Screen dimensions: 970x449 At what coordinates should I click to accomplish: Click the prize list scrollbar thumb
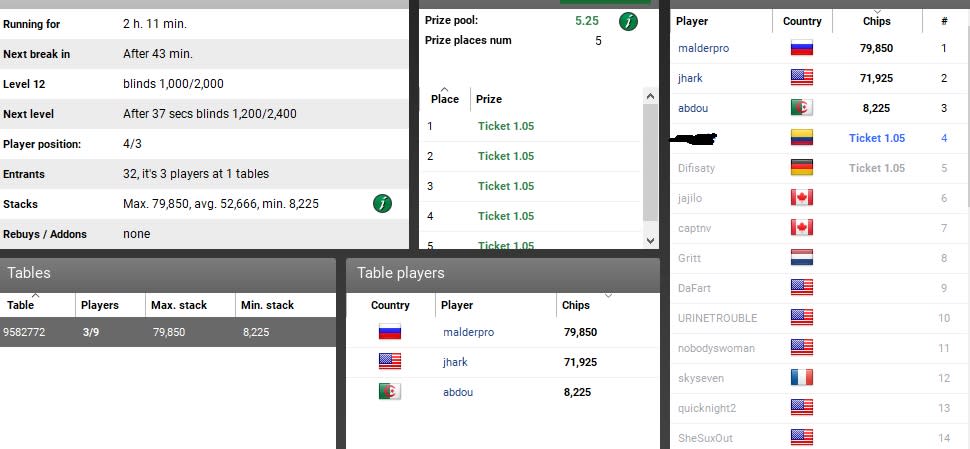coord(650,162)
